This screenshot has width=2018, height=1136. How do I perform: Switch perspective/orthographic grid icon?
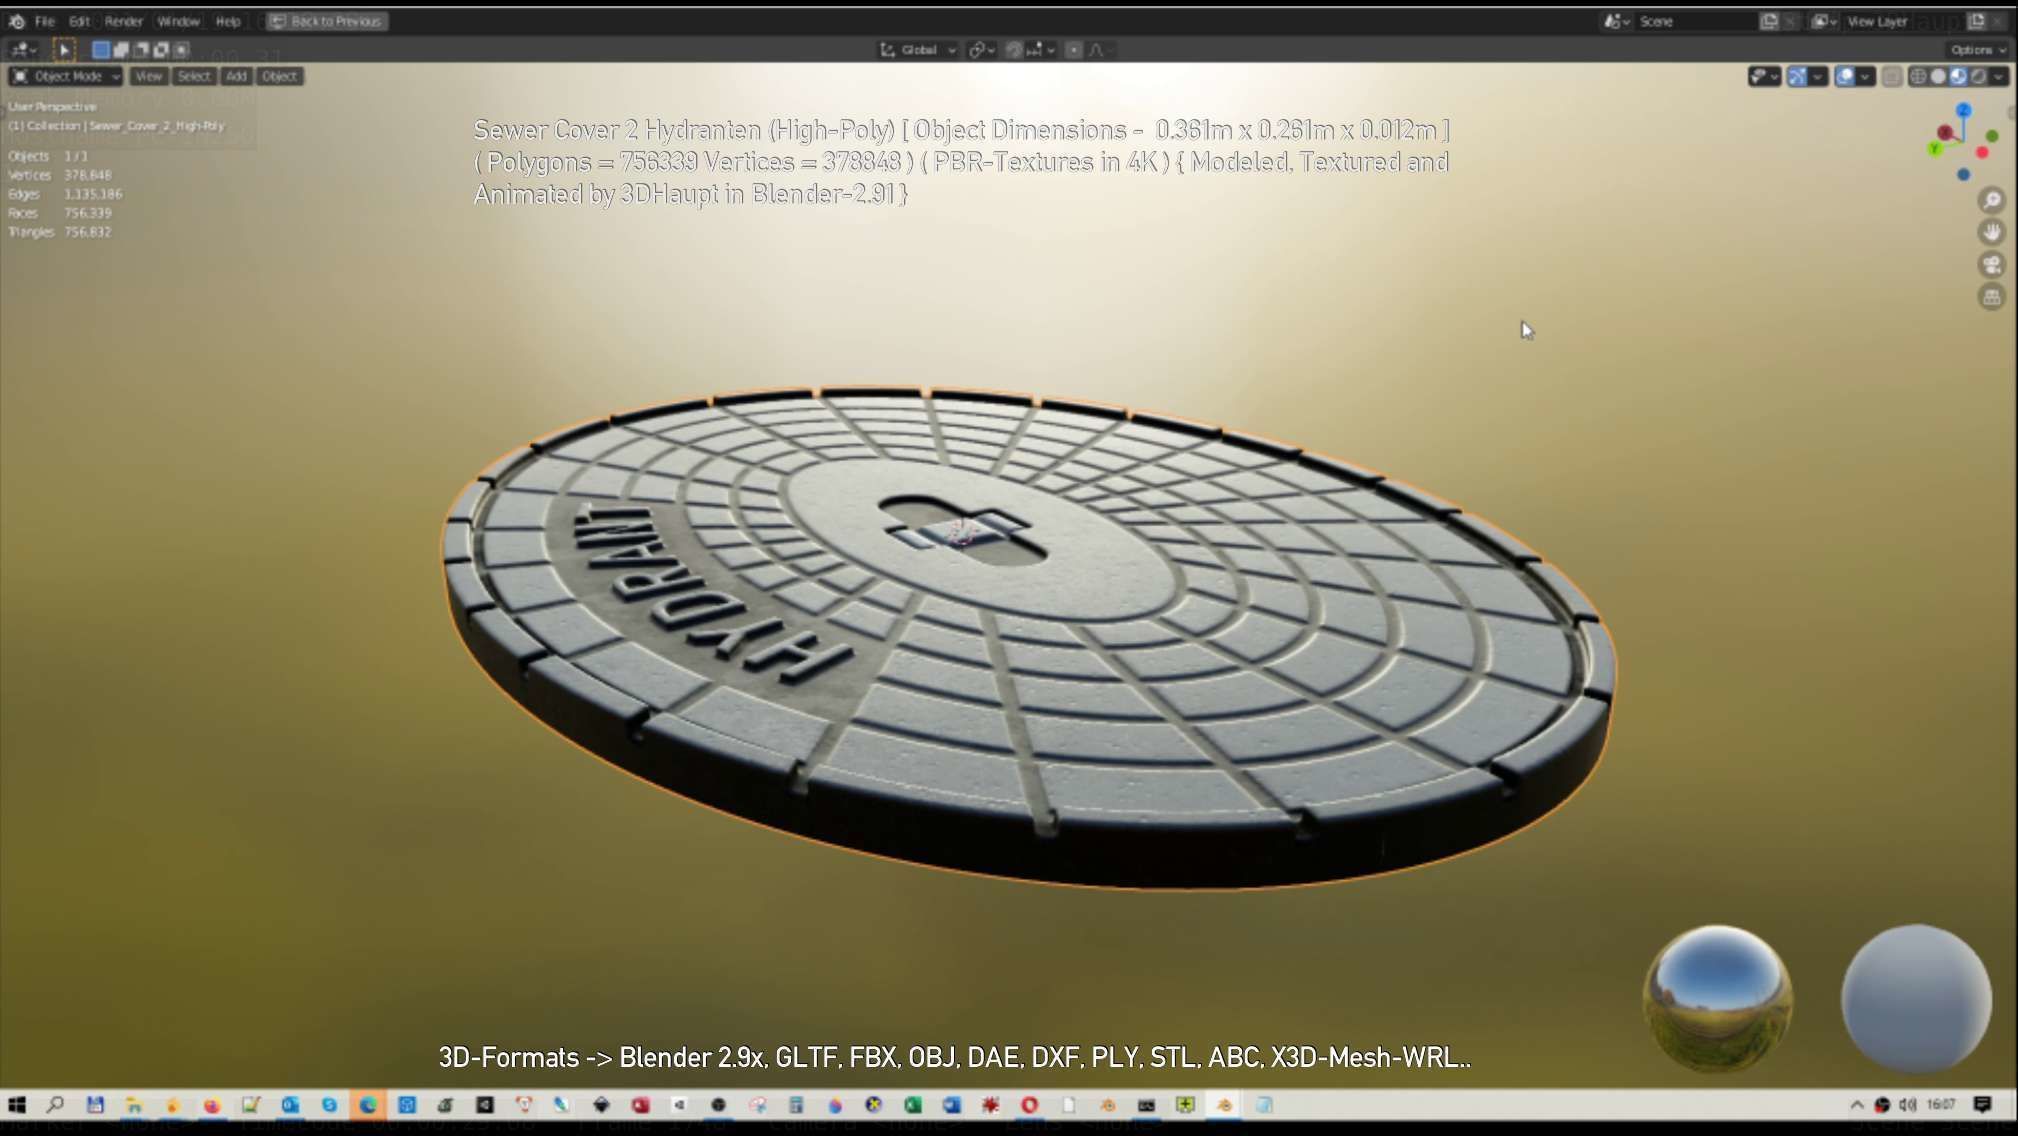1992,297
